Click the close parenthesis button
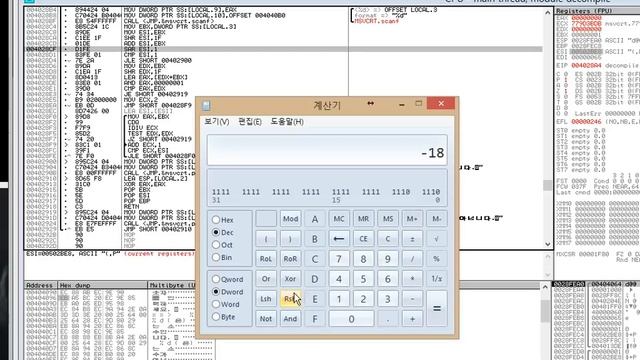This screenshot has height=360, width=640. click(290, 239)
